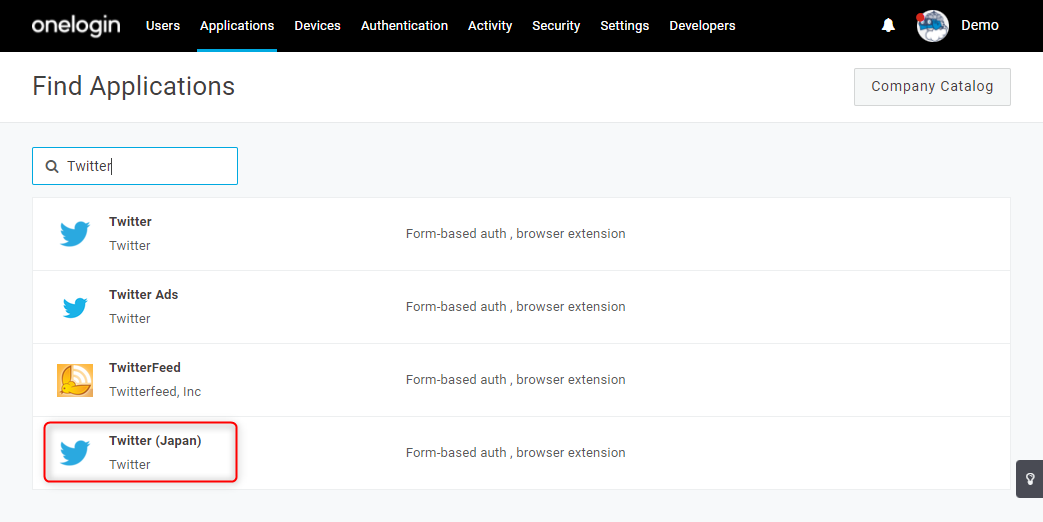The width and height of the screenshot is (1043, 522).
Task: Click auth type text in Twitter (Japan) row
Action: (516, 453)
